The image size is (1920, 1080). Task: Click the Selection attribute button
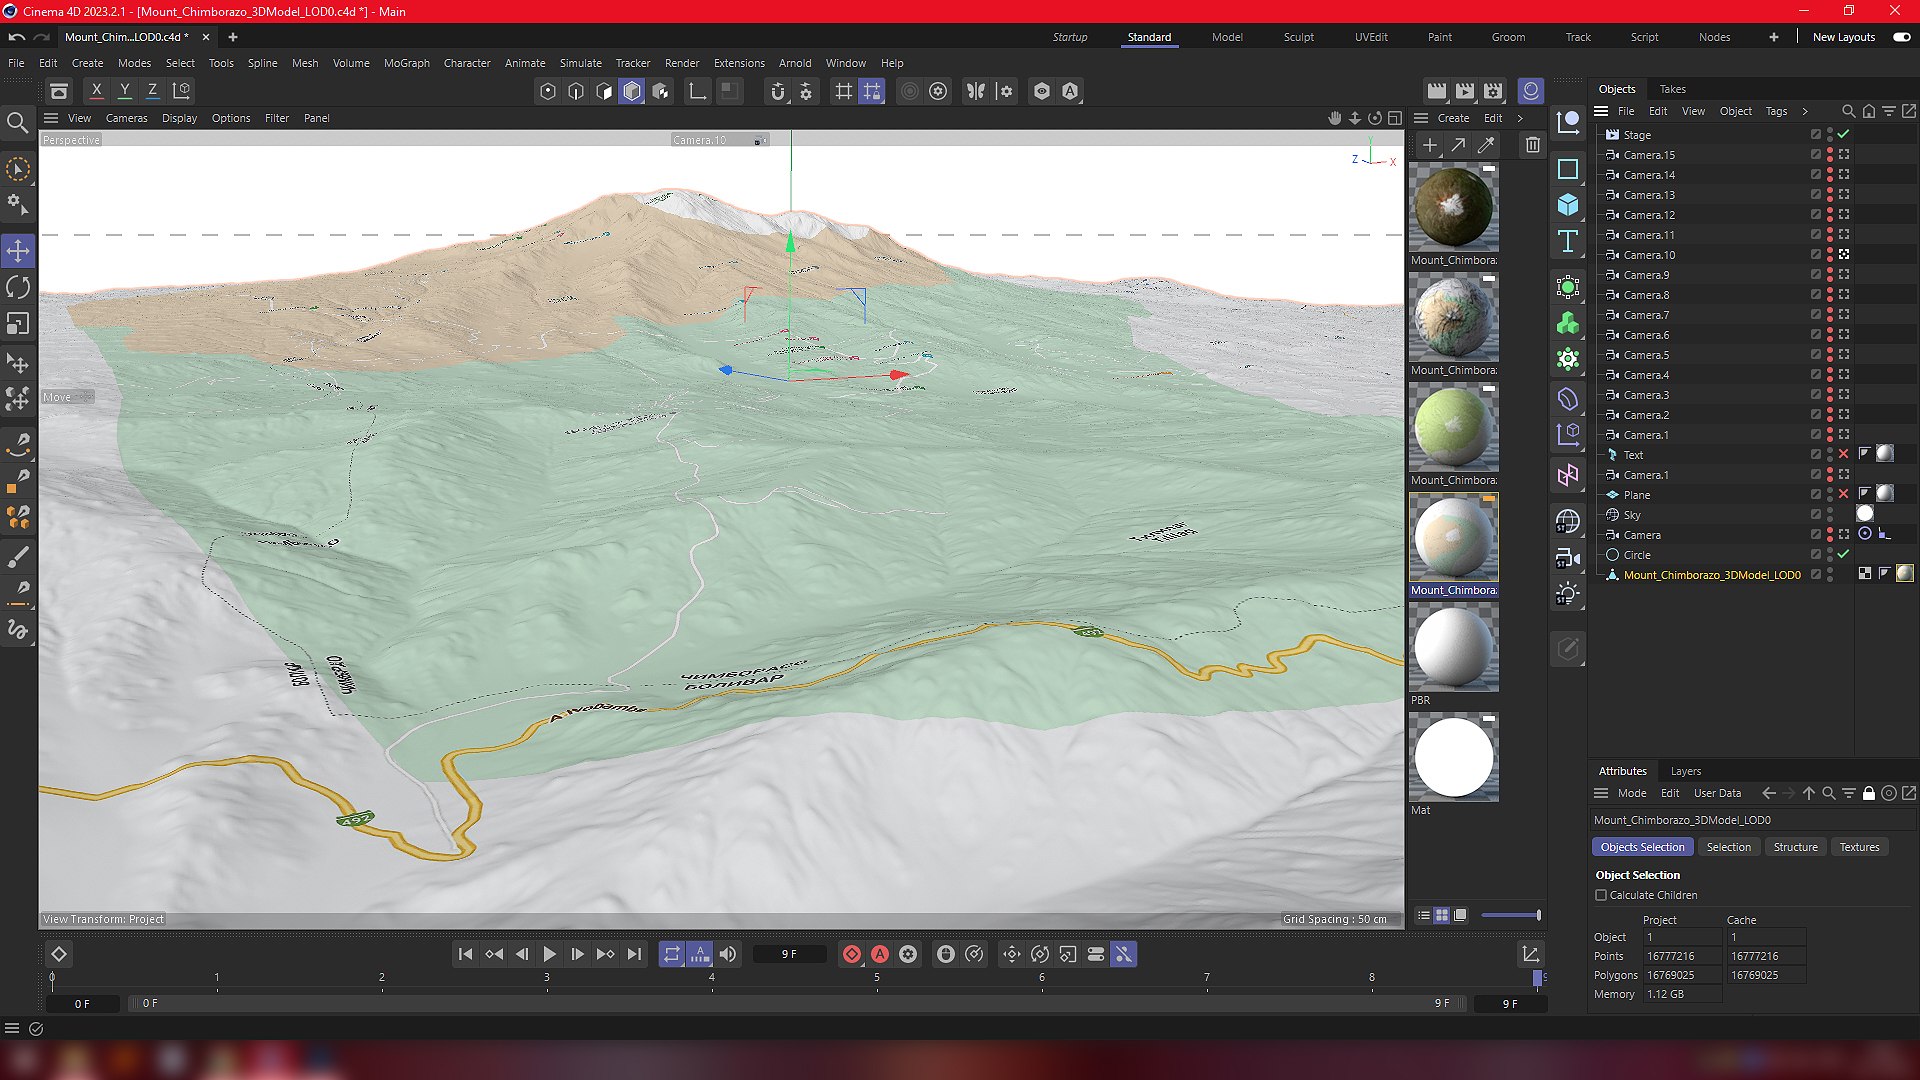[1729, 847]
